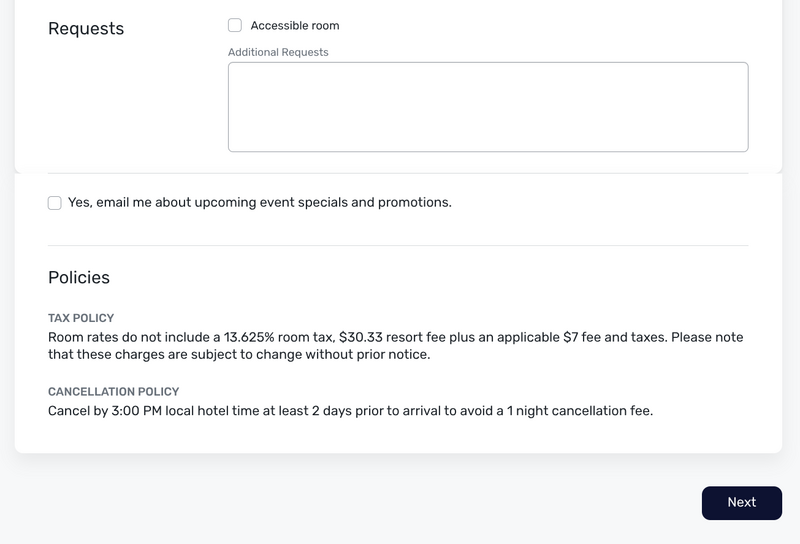Click the Policies section heading
Viewport: 800px width, 544px height.
79,277
